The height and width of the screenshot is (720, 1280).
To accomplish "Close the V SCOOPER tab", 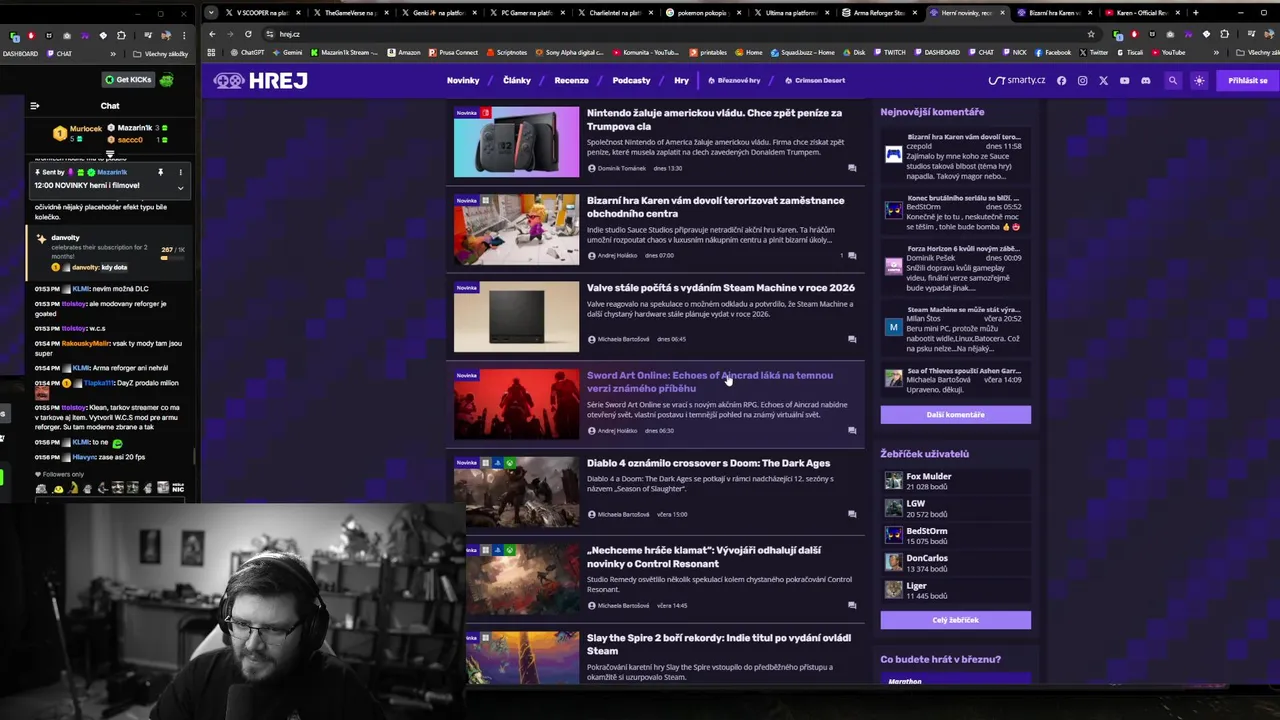I will tap(298, 13).
